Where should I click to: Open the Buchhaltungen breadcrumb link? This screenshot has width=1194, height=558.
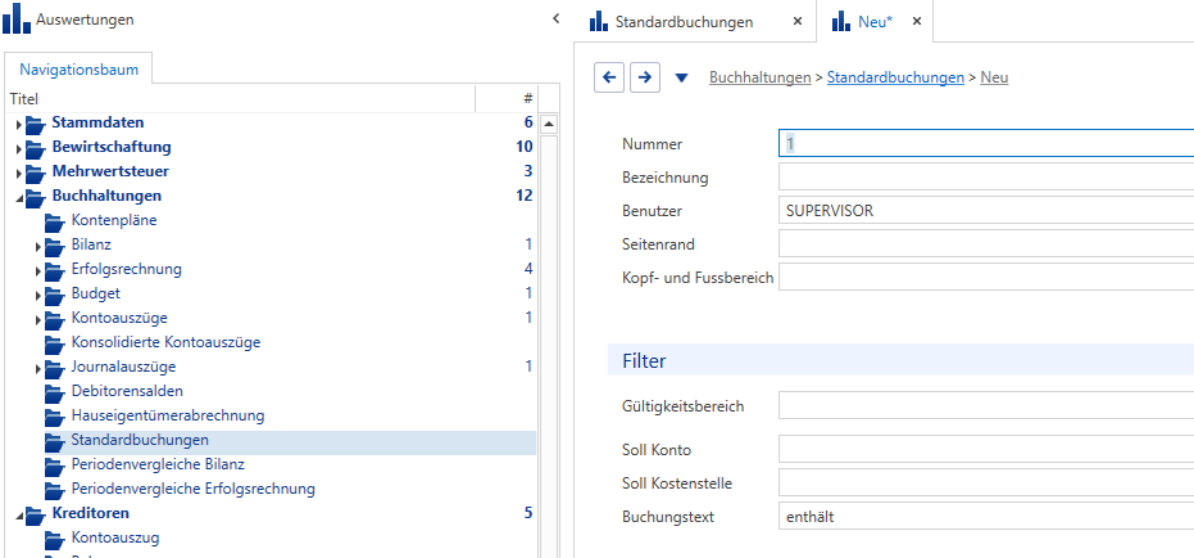[760, 77]
